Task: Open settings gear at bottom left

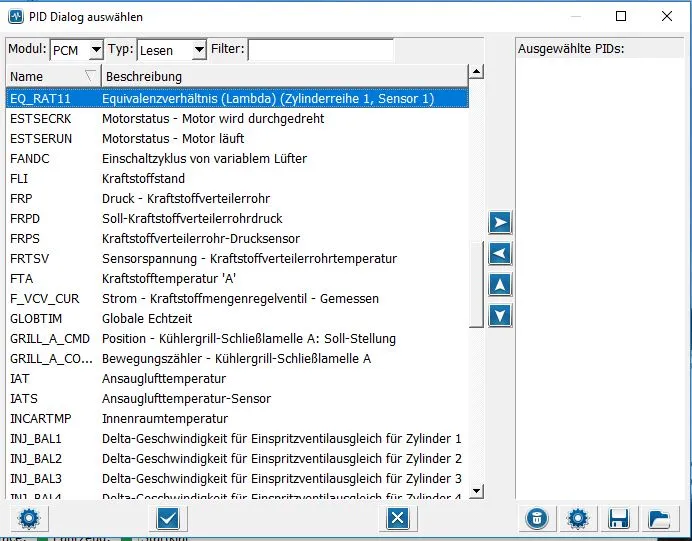Action: 27,518
